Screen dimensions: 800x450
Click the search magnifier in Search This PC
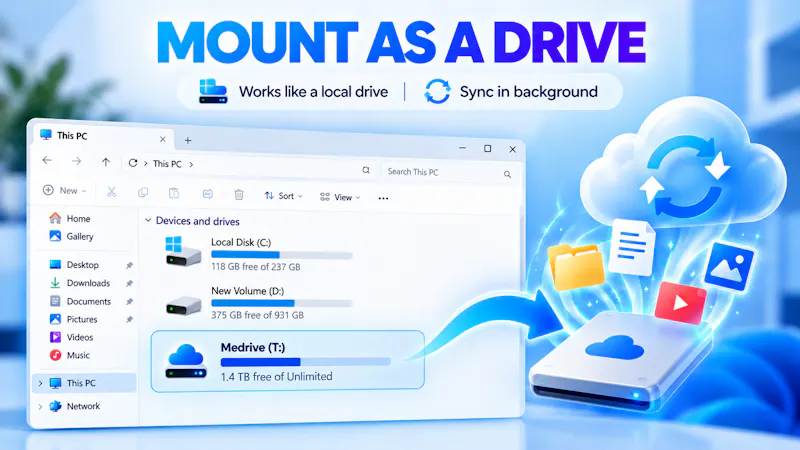507,174
